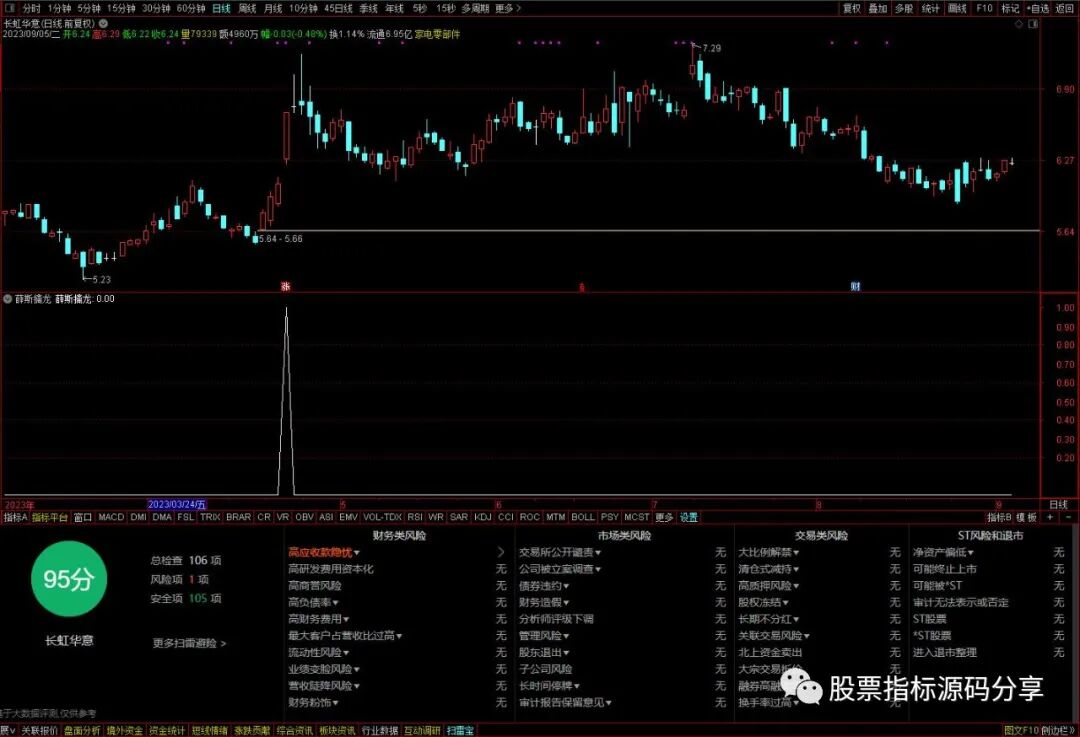Select the 60分钟 period tab
This screenshot has height=737, width=1080.
[x=191, y=8]
